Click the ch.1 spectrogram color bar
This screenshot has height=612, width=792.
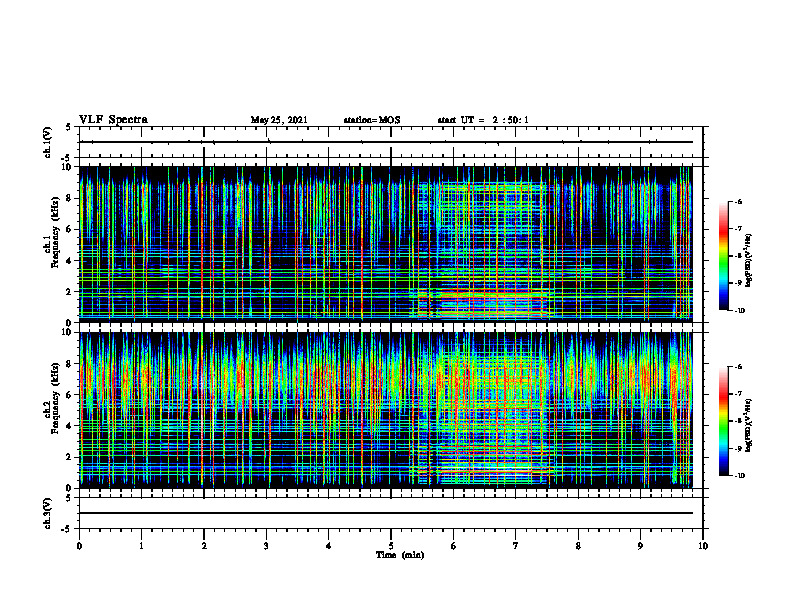(x=724, y=256)
